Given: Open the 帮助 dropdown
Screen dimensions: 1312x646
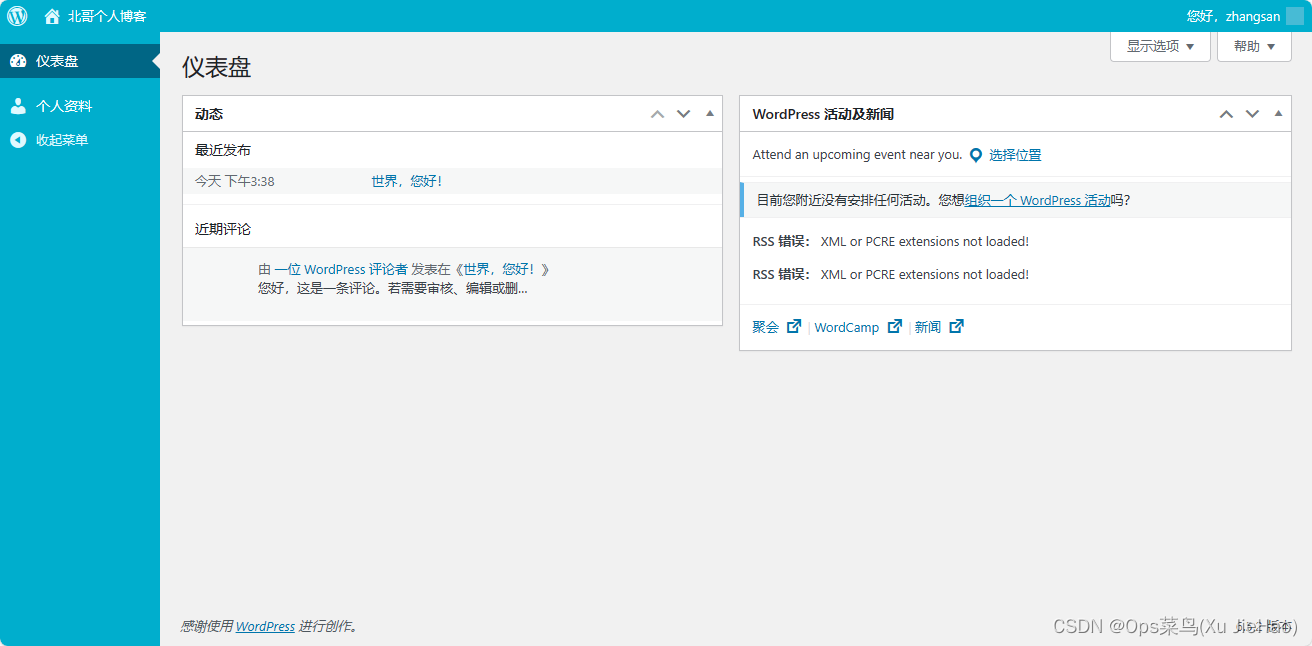Looking at the screenshot, I should coord(1253,46).
